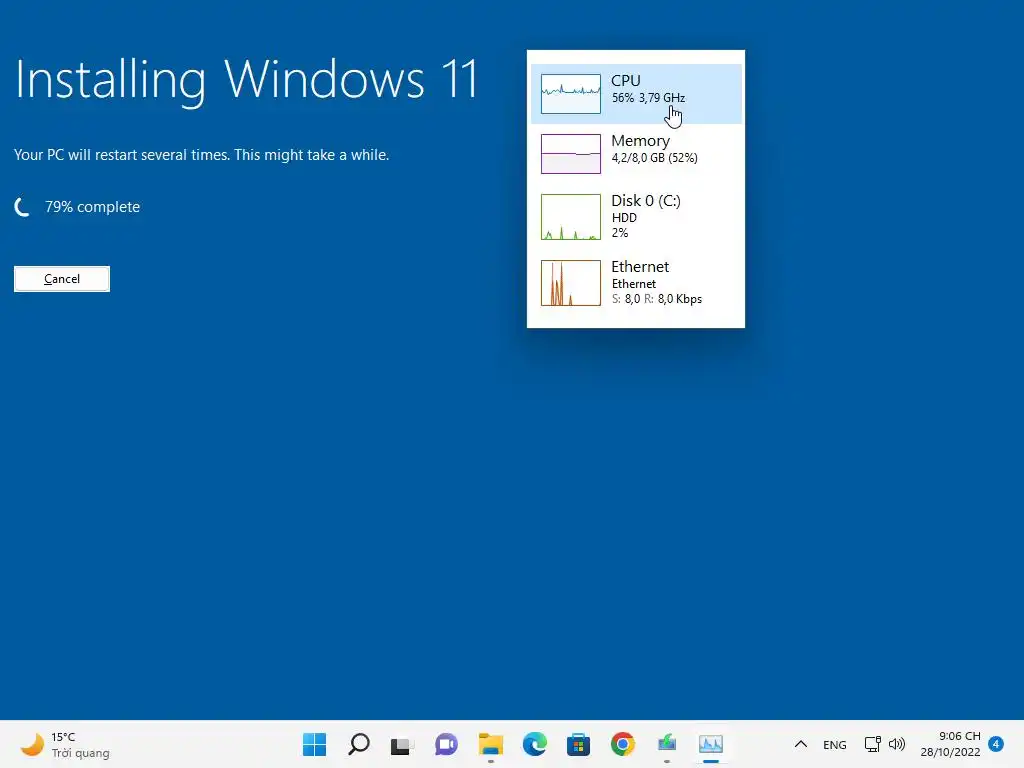Click the "79% complete" progress text
The width and height of the screenshot is (1024, 768).
(92, 207)
